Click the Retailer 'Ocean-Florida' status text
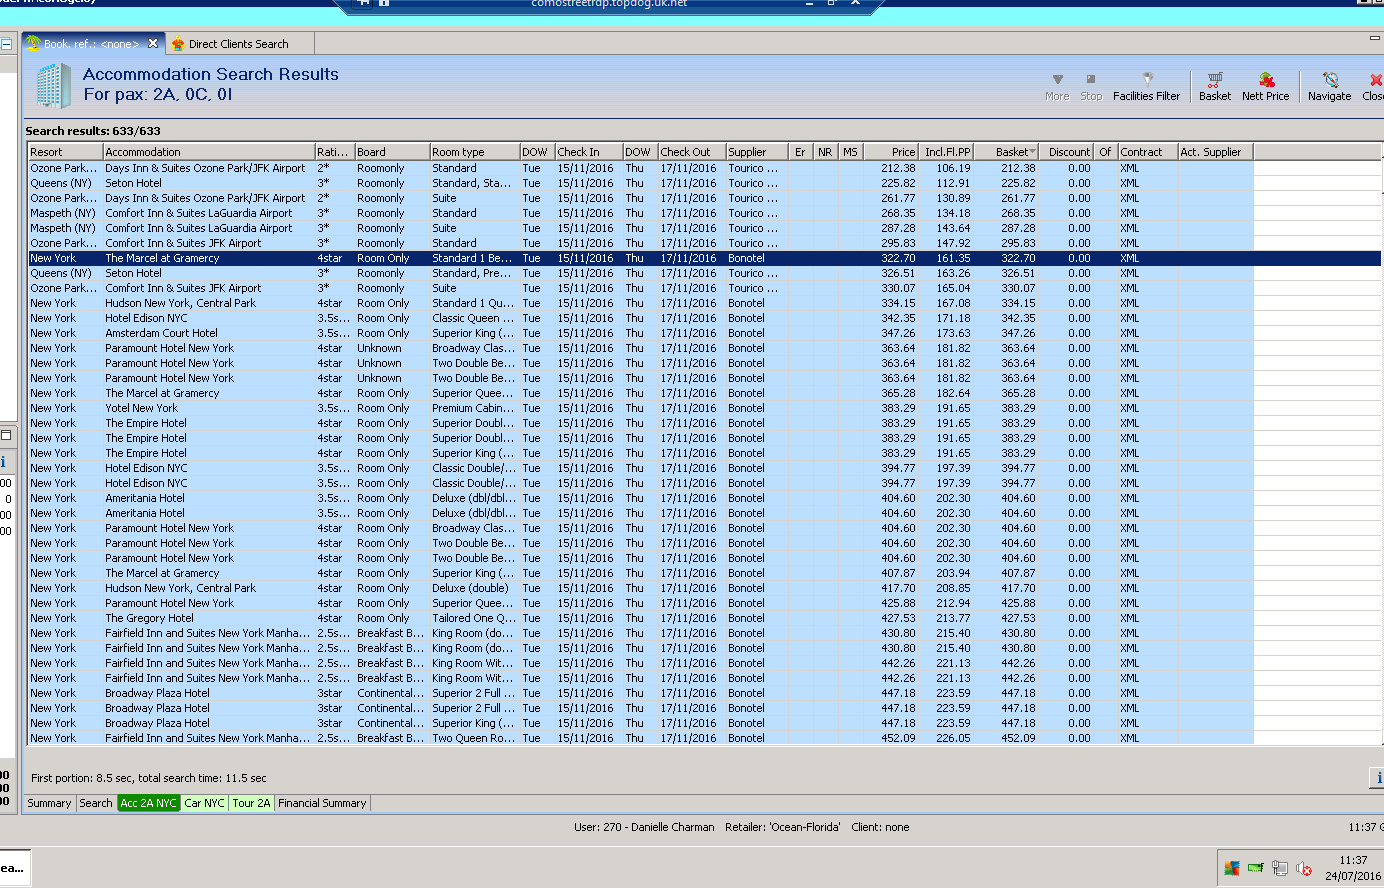 [782, 827]
